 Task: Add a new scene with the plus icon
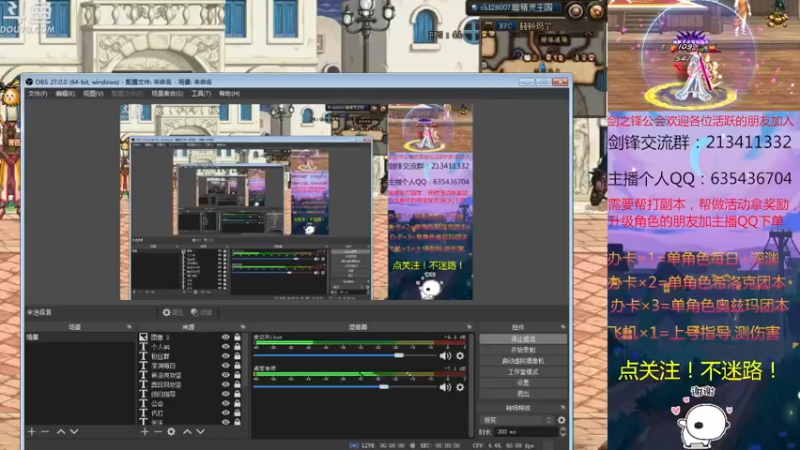click(x=32, y=432)
